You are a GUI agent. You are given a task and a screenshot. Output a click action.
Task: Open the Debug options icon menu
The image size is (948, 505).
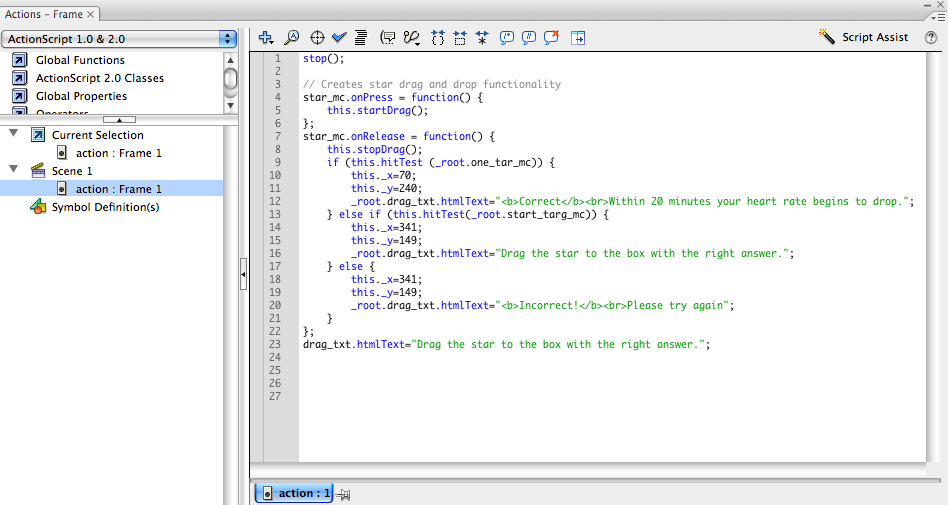pyautogui.click(x=412, y=37)
